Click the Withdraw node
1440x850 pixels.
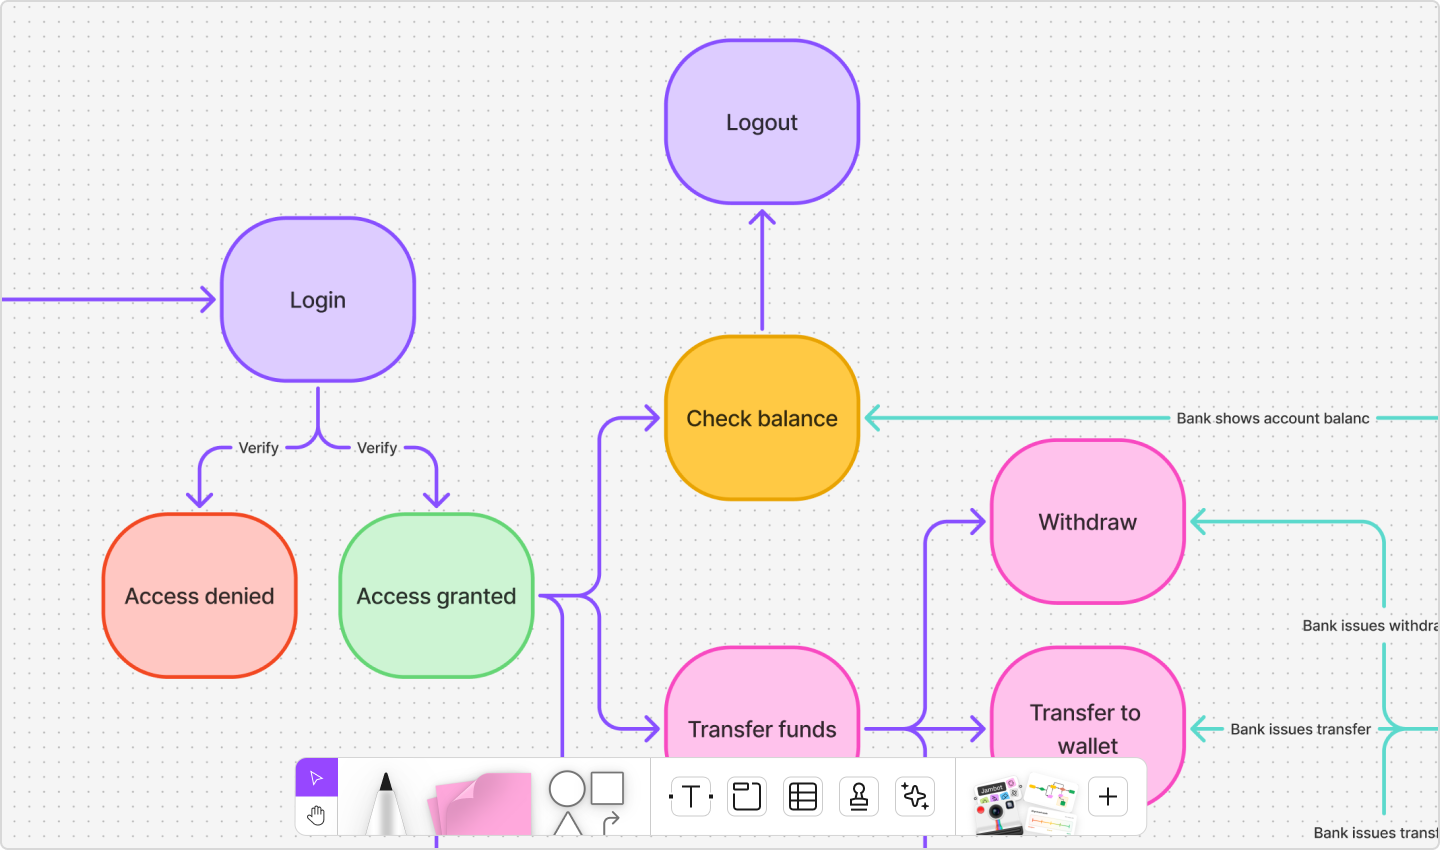[1086, 521]
